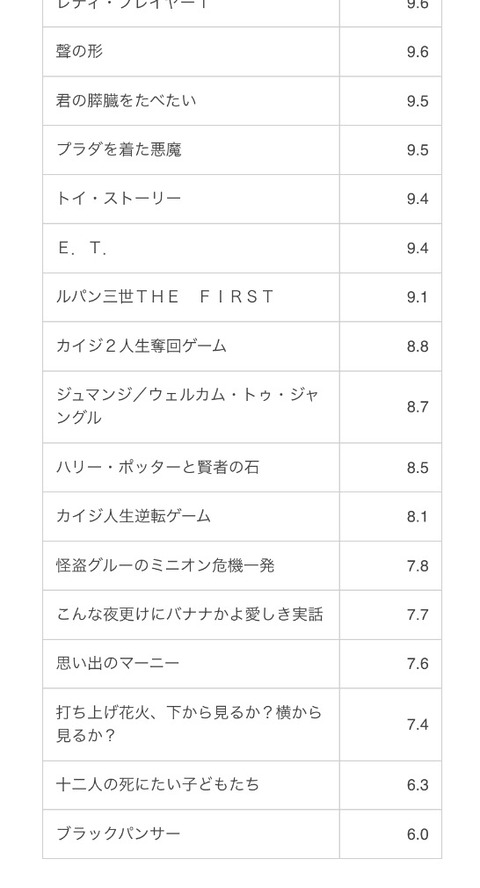Select こんな夜更けにバナナかよ愛しき実話 row
Screen dimensions: 480x888
click(242, 614)
